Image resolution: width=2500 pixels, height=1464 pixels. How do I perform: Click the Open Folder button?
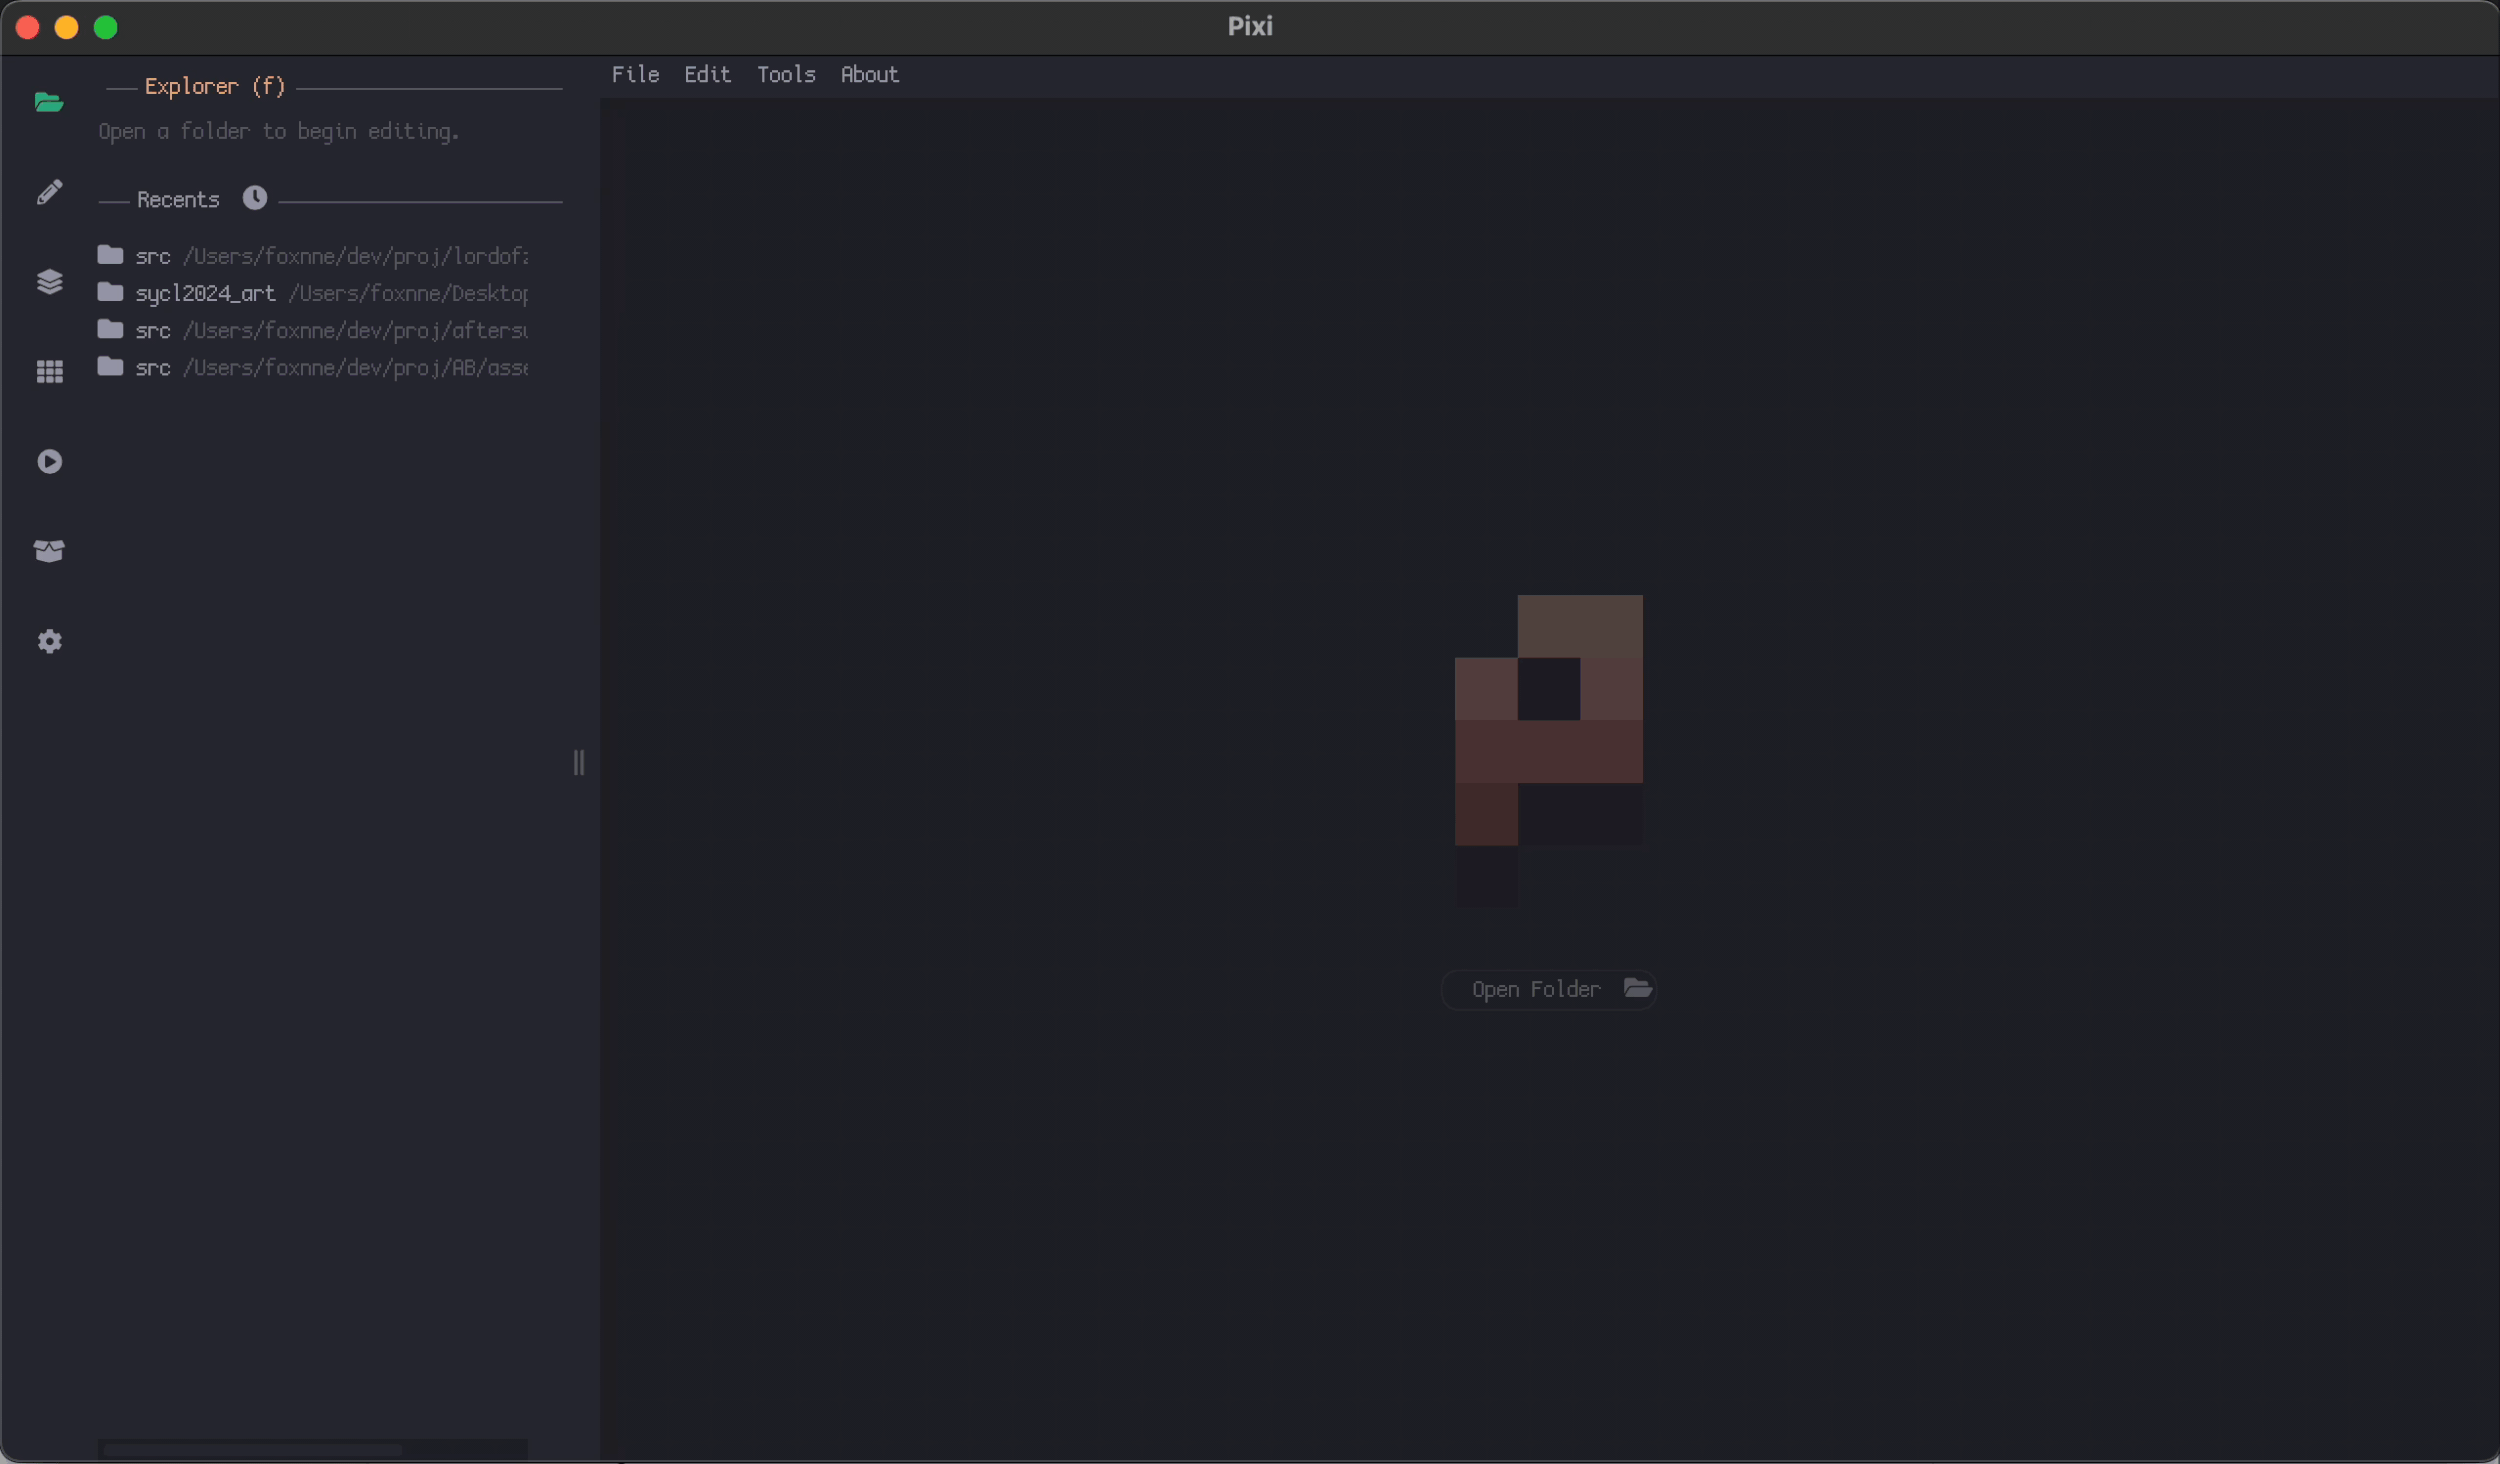pos(1536,989)
